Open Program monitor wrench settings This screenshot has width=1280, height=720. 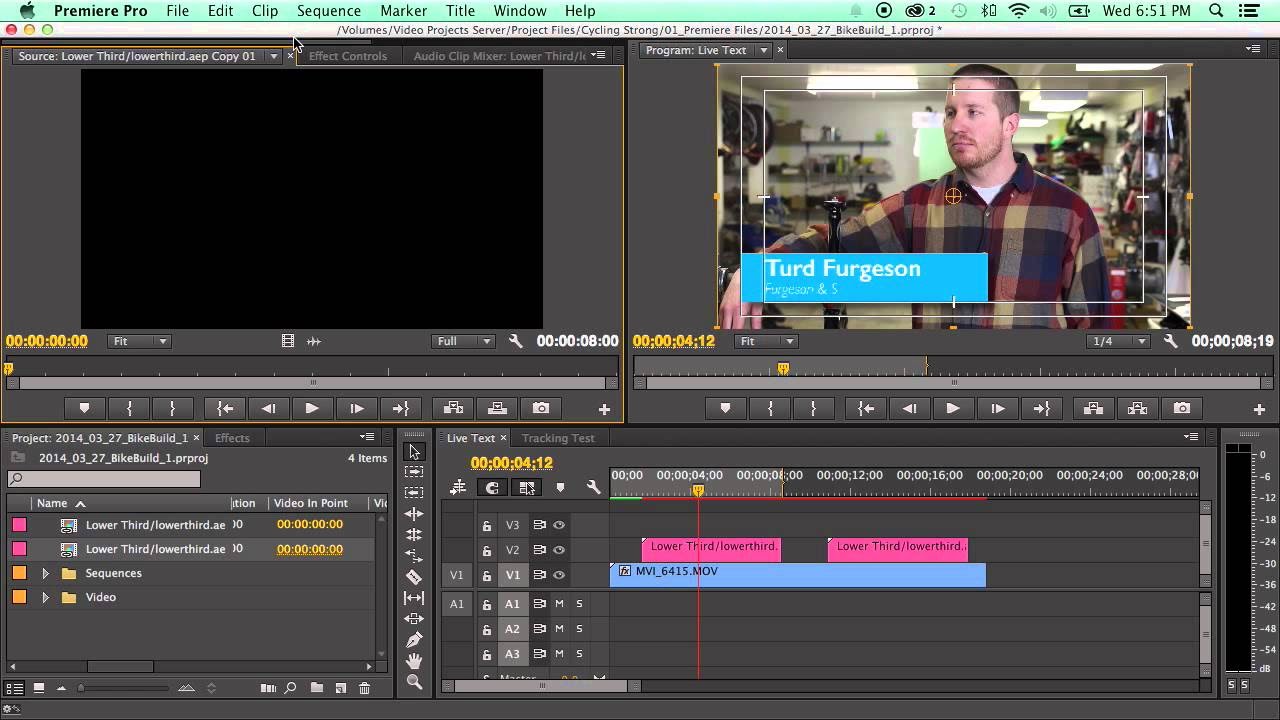point(1170,341)
